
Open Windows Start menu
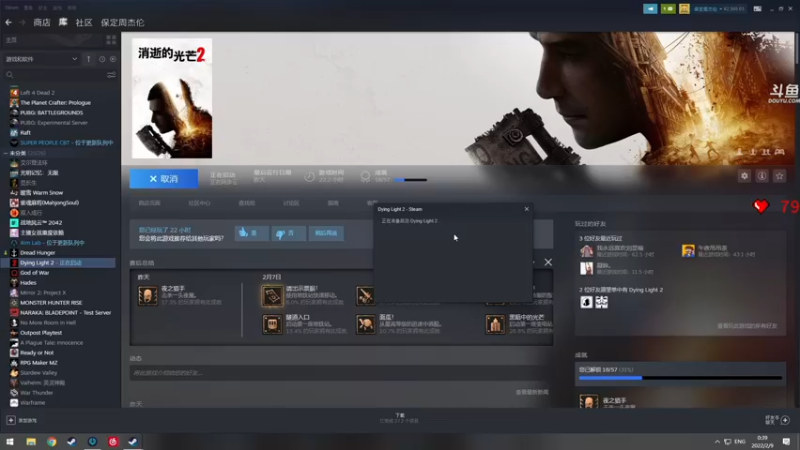(10, 442)
